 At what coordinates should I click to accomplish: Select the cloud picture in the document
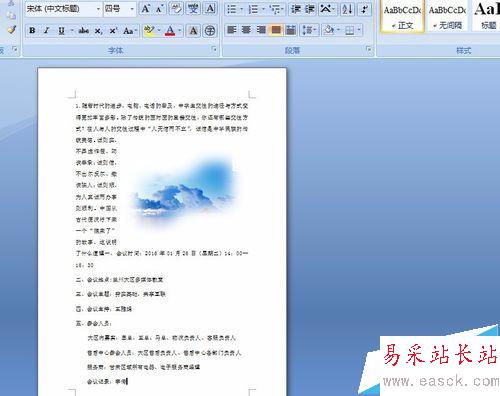coord(184,192)
